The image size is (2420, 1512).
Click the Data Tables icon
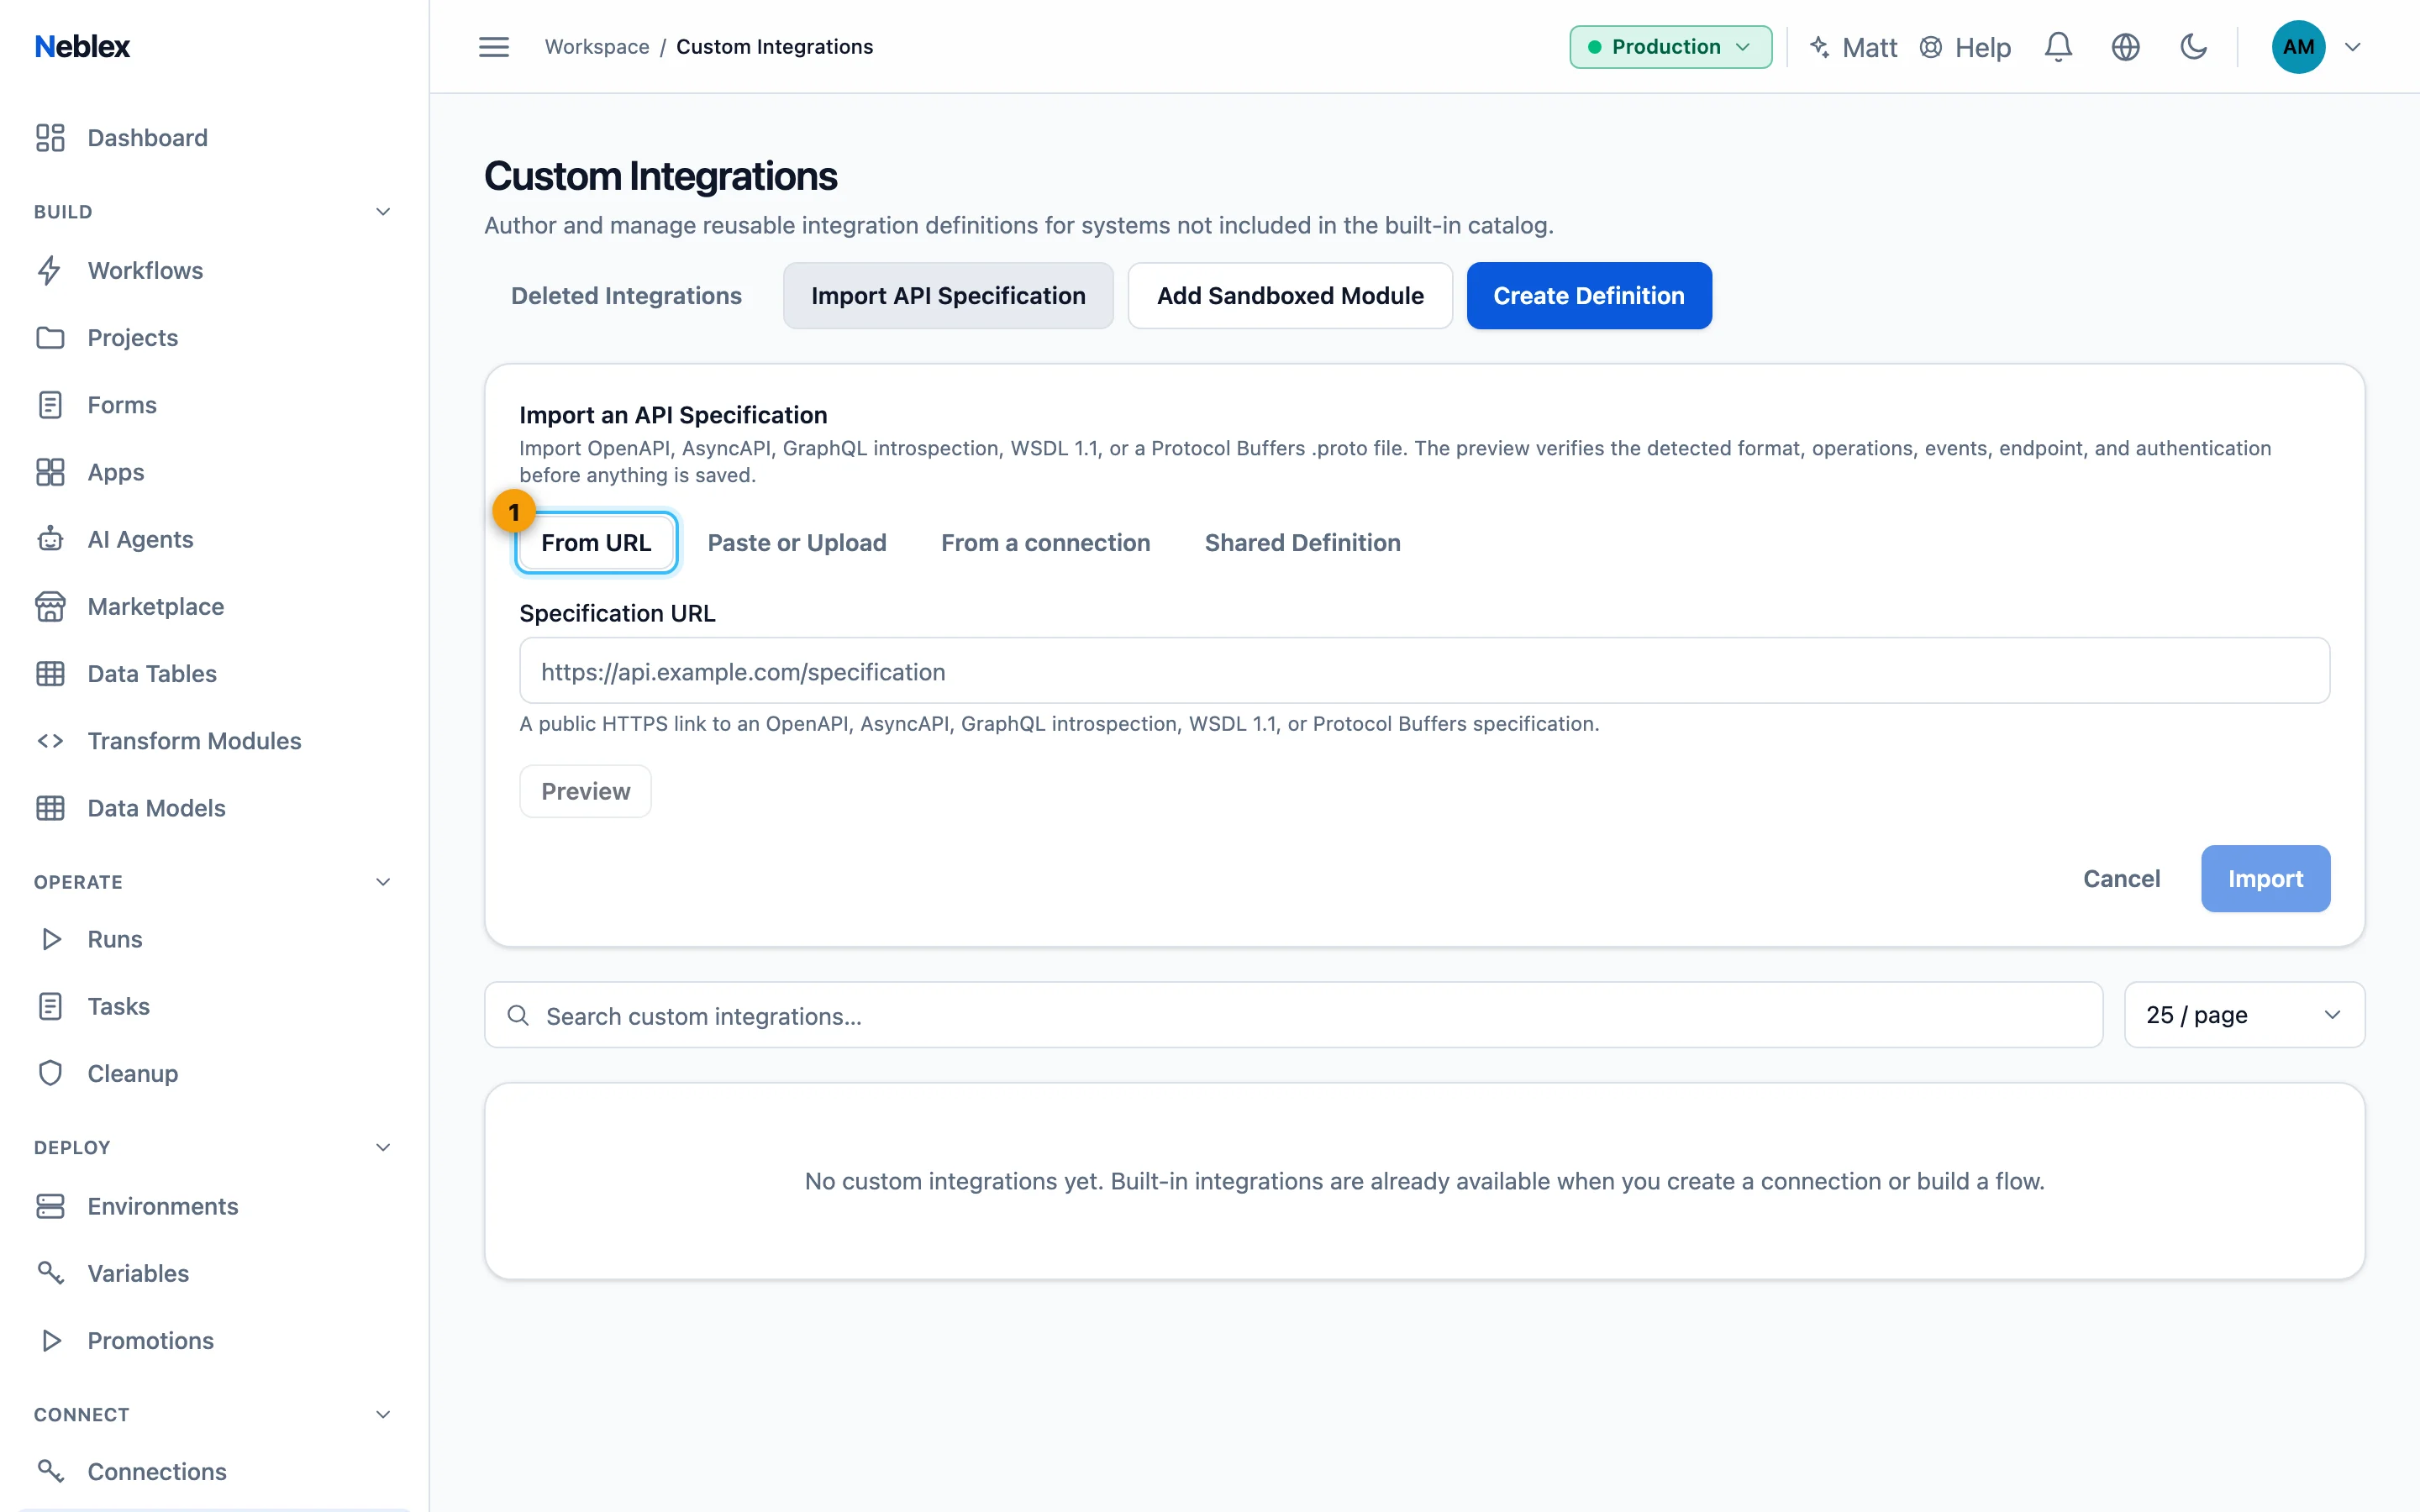coord(50,673)
